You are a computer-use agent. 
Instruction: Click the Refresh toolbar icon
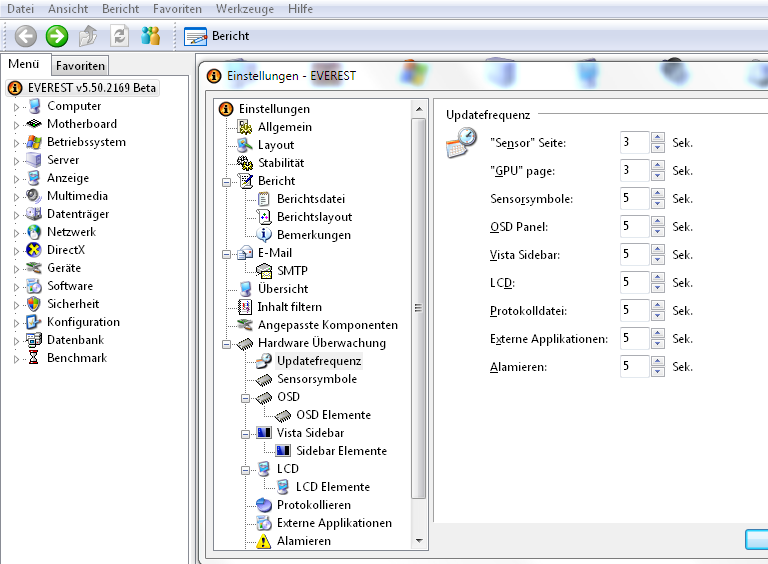click(x=120, y=36)
